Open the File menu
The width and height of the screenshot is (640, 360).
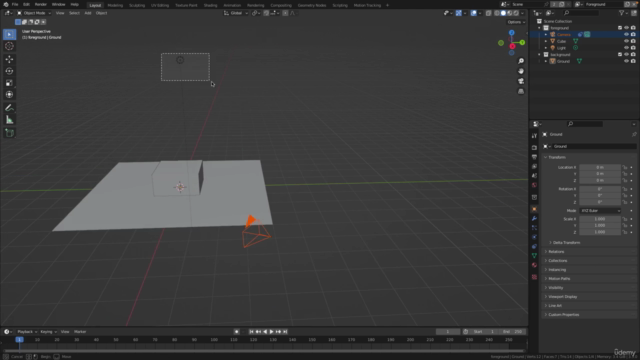coord(15,4)
